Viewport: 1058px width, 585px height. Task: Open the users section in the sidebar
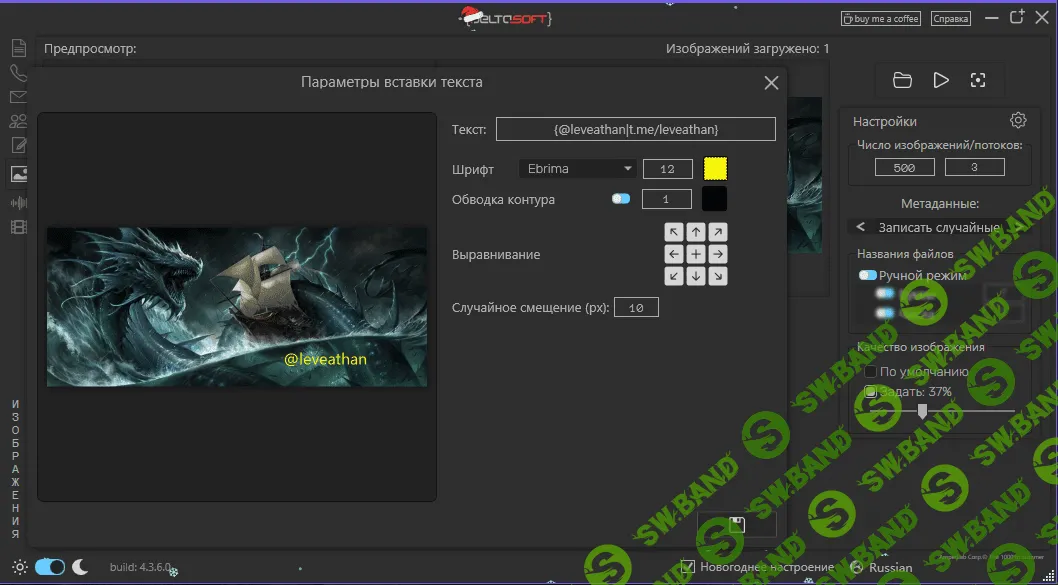(x=18, y=121)
